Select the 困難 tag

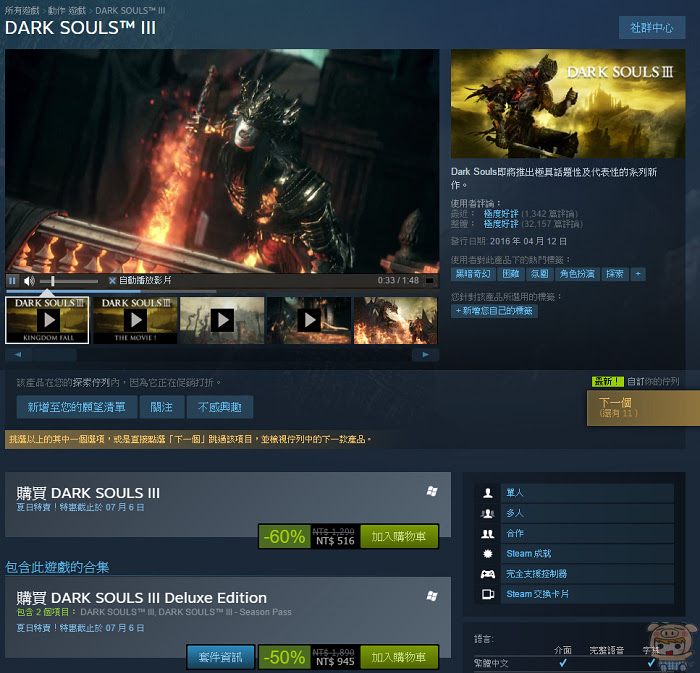point(511,274)
